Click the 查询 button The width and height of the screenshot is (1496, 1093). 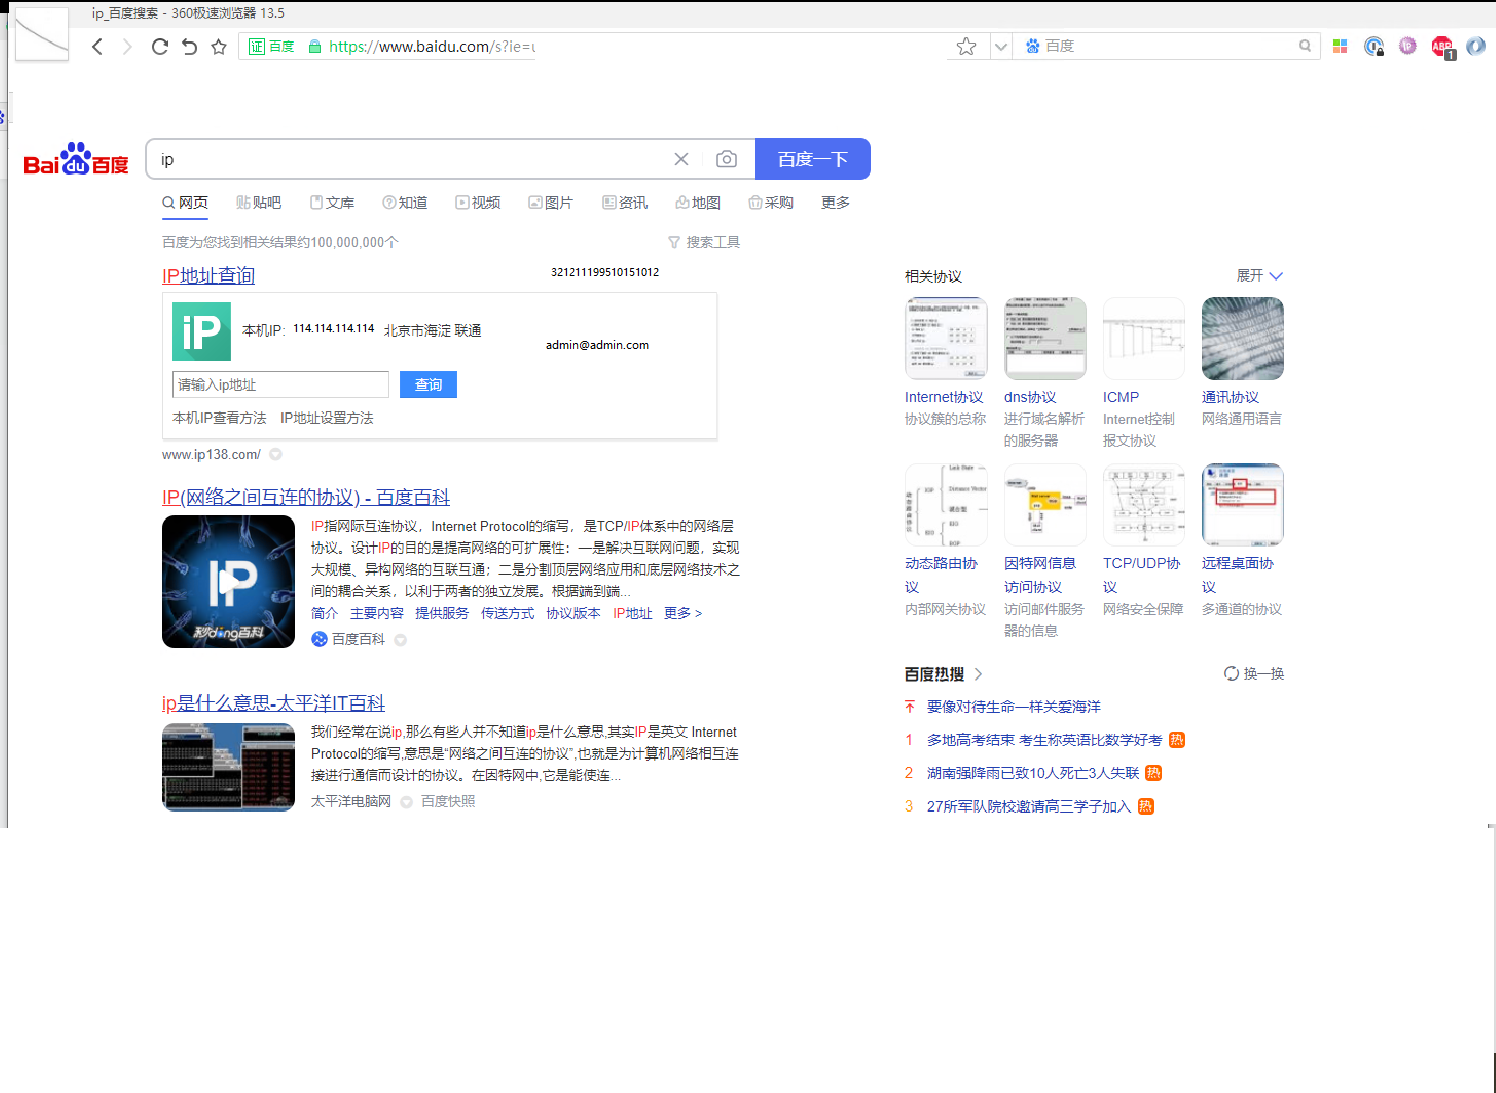coord(428,385)
